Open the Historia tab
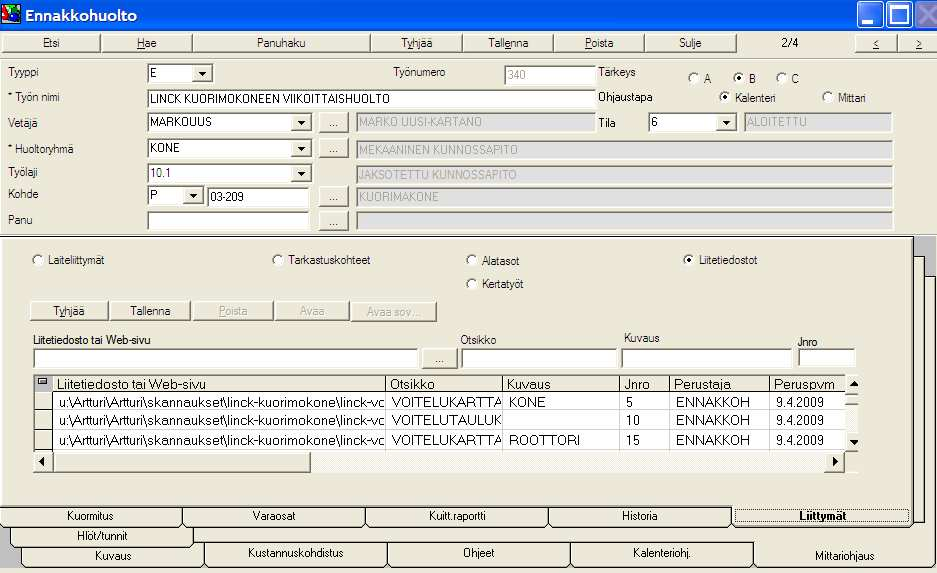The image size is (937, 573). [639, 516]
